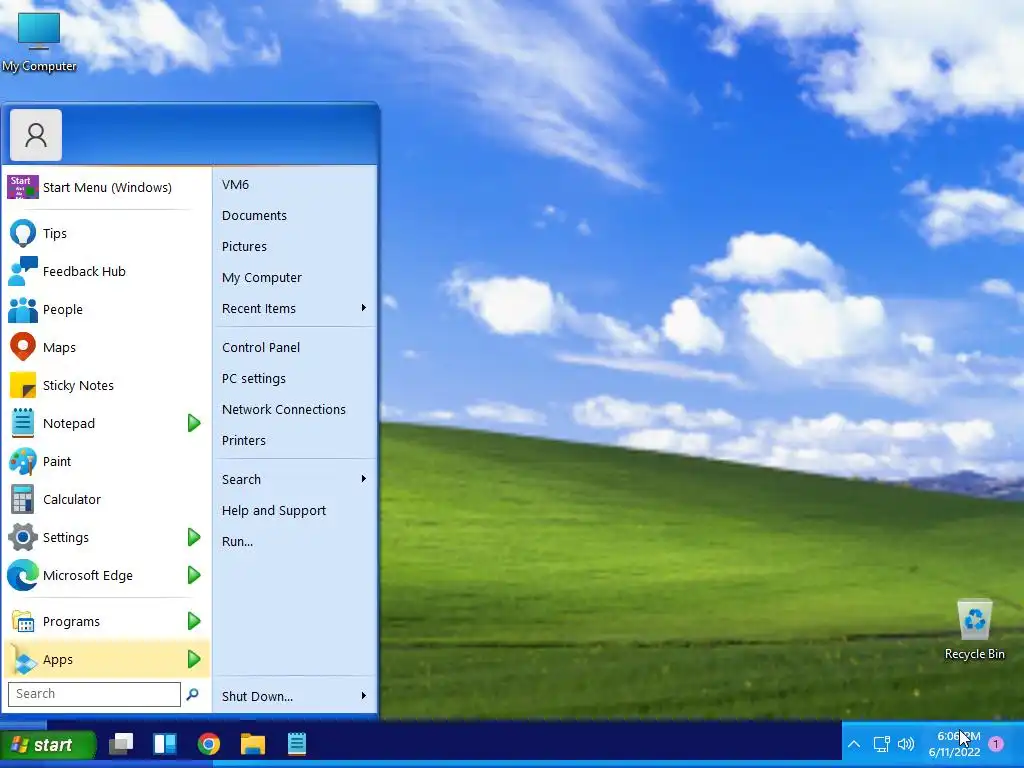Open the Maps app icon
The width and height of the screenshot is (1024, 768).
[23, 347]
